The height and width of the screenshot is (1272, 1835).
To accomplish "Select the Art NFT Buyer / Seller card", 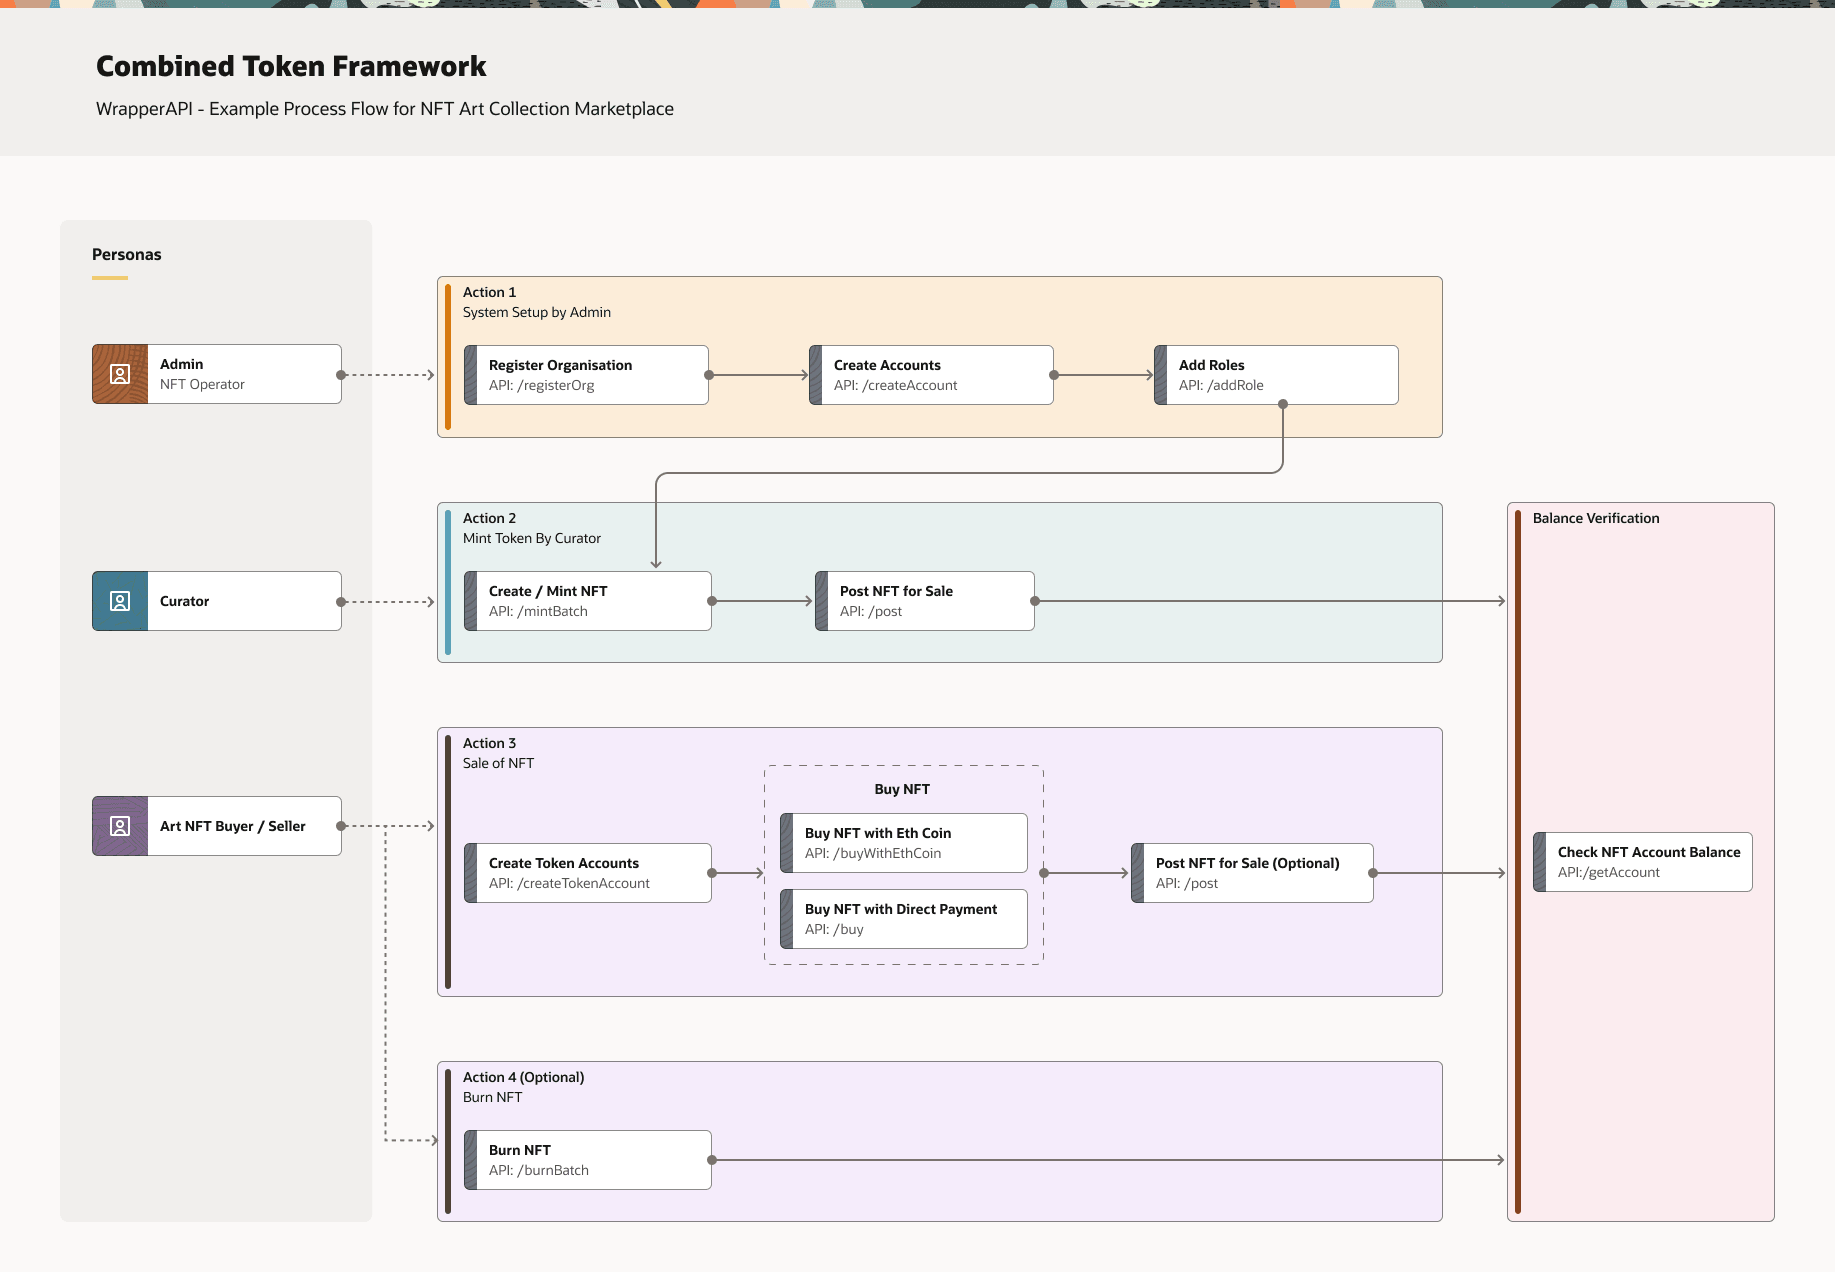I will [x=217, y=826].
